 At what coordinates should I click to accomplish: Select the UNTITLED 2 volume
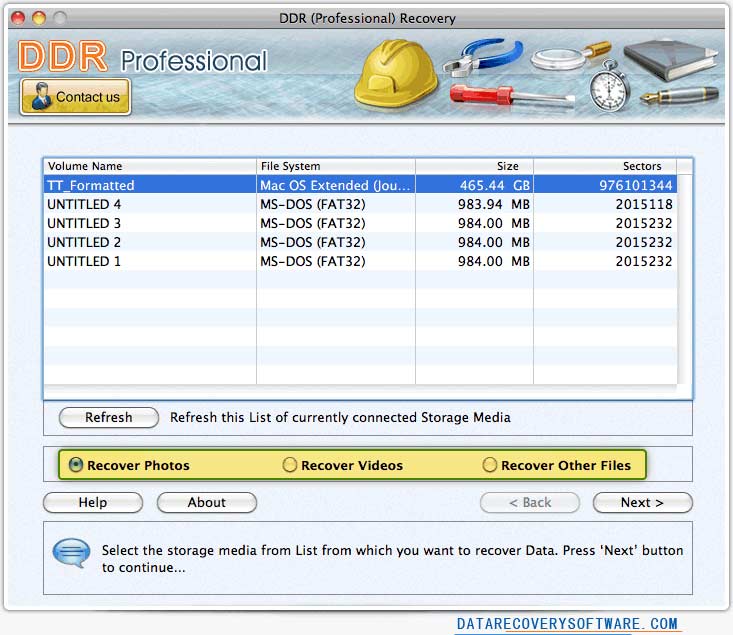tap(360, 242)
